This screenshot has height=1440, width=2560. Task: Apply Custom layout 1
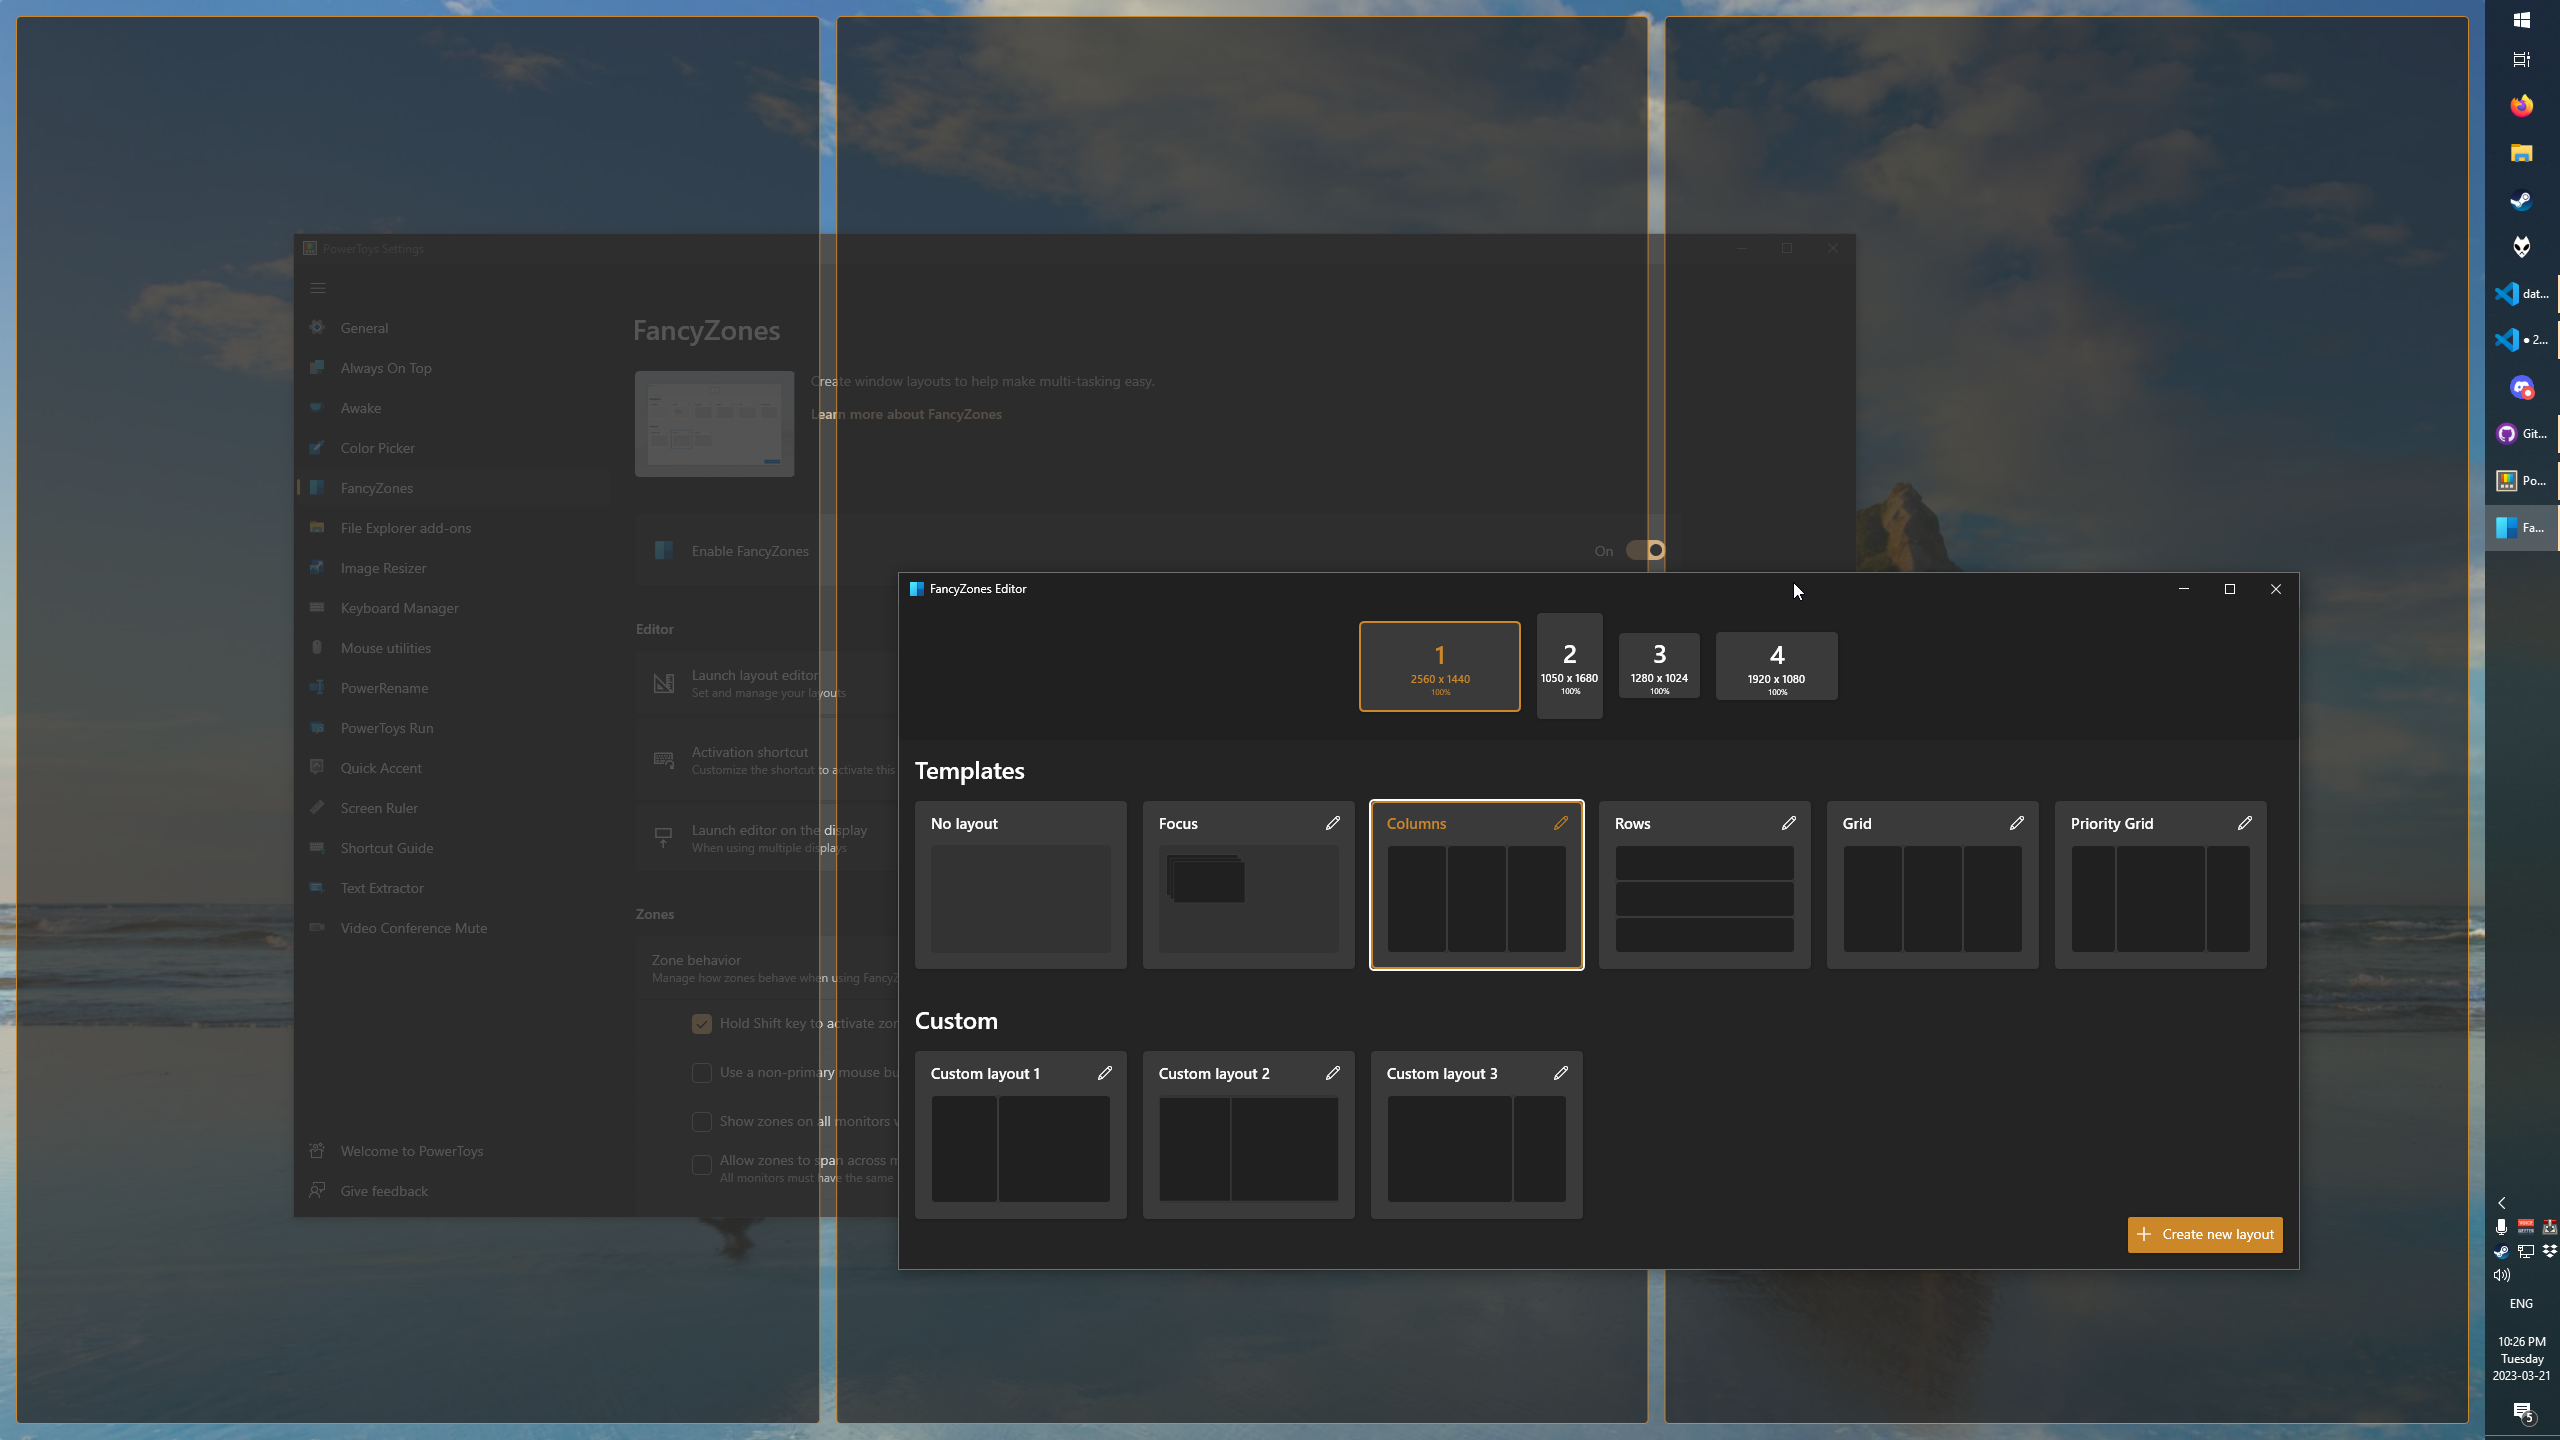tap(1021, 1135)
